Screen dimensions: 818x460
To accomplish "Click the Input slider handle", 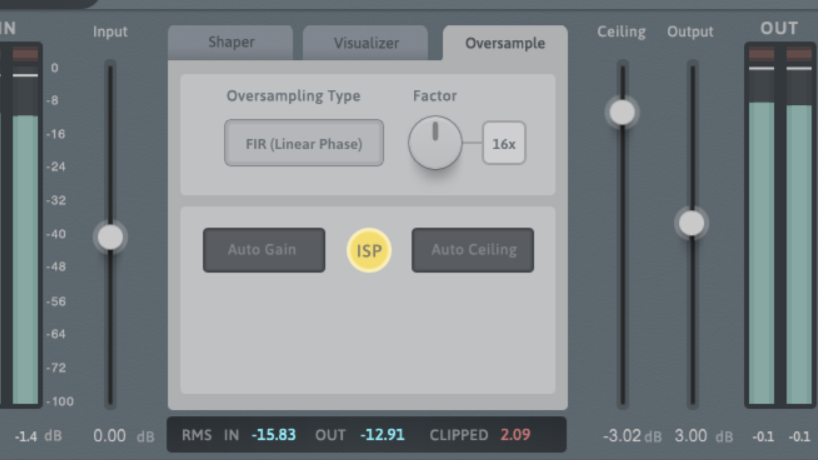I will coord(110,237).
